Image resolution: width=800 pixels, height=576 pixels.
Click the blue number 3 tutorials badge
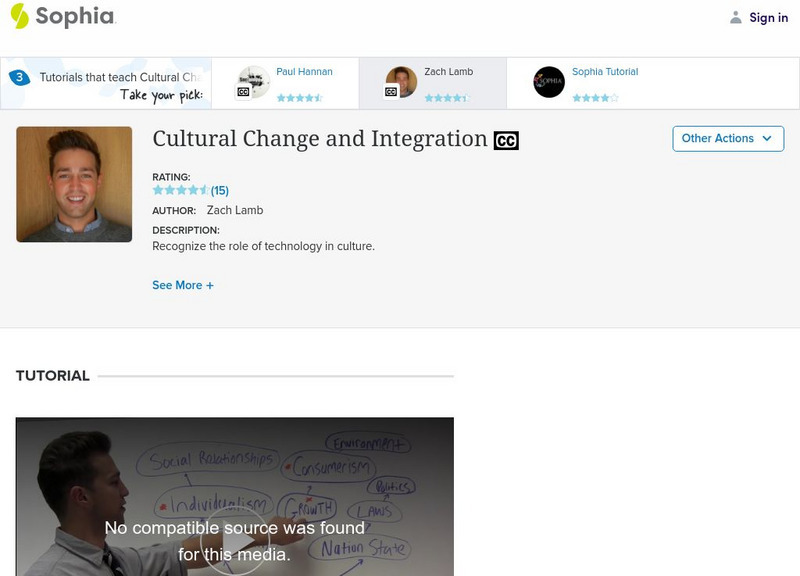(18, 77)
